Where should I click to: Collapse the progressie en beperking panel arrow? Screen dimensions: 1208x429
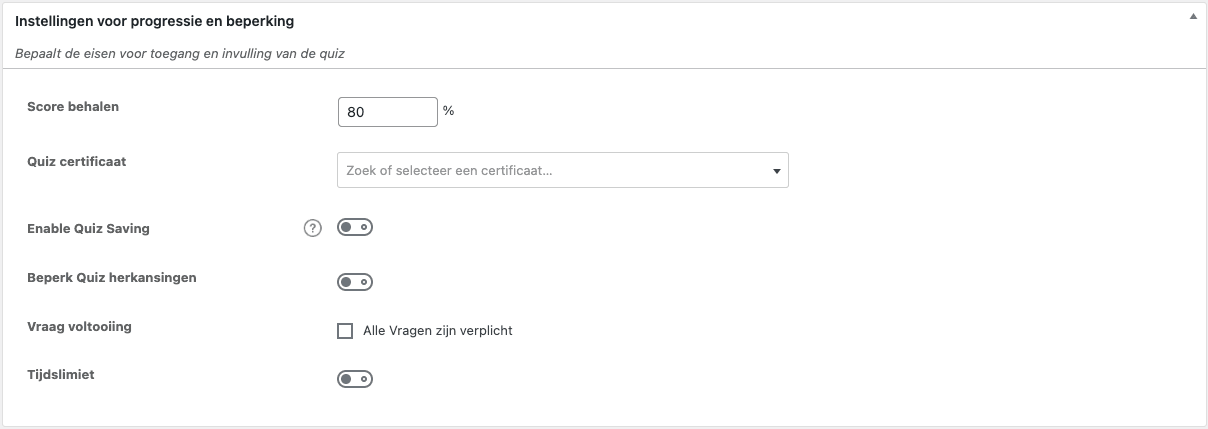(x=1193, y=18)
